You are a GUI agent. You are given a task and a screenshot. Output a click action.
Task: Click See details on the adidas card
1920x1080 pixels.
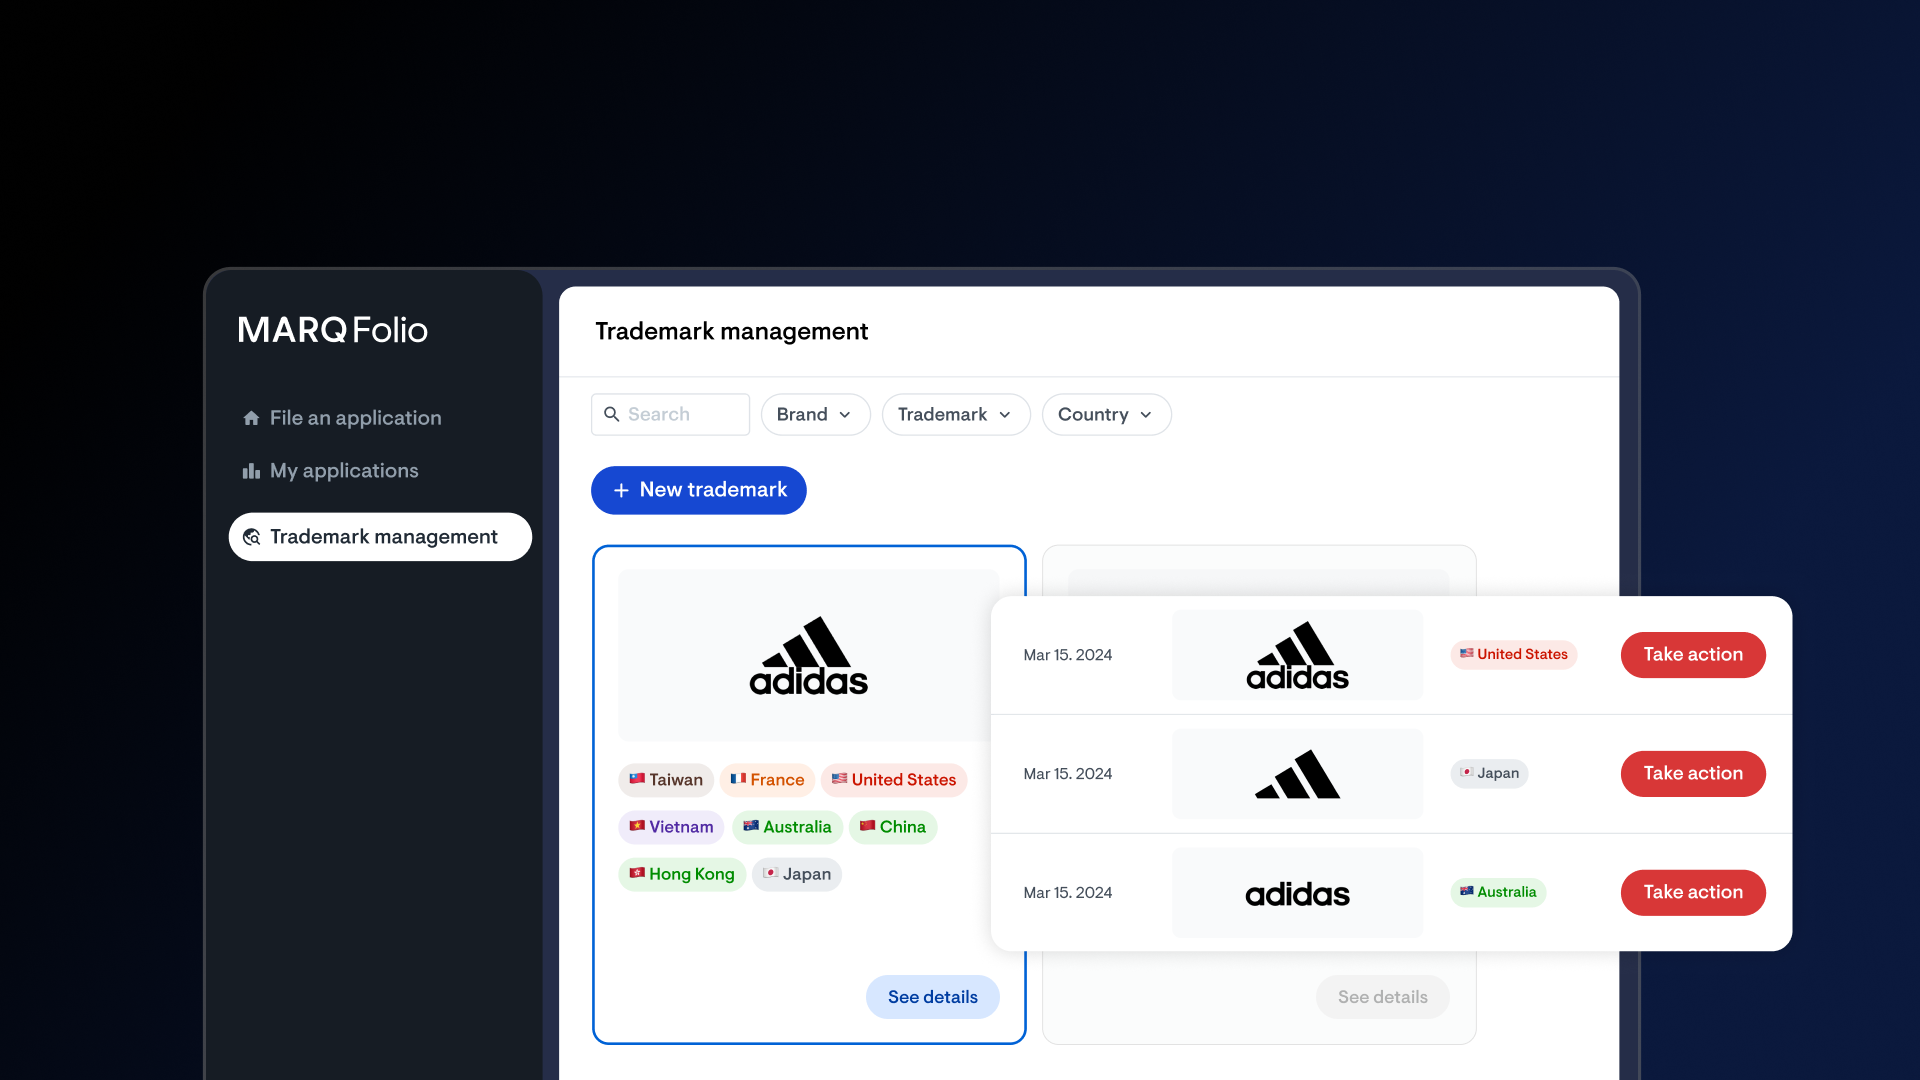click(932, 997)
